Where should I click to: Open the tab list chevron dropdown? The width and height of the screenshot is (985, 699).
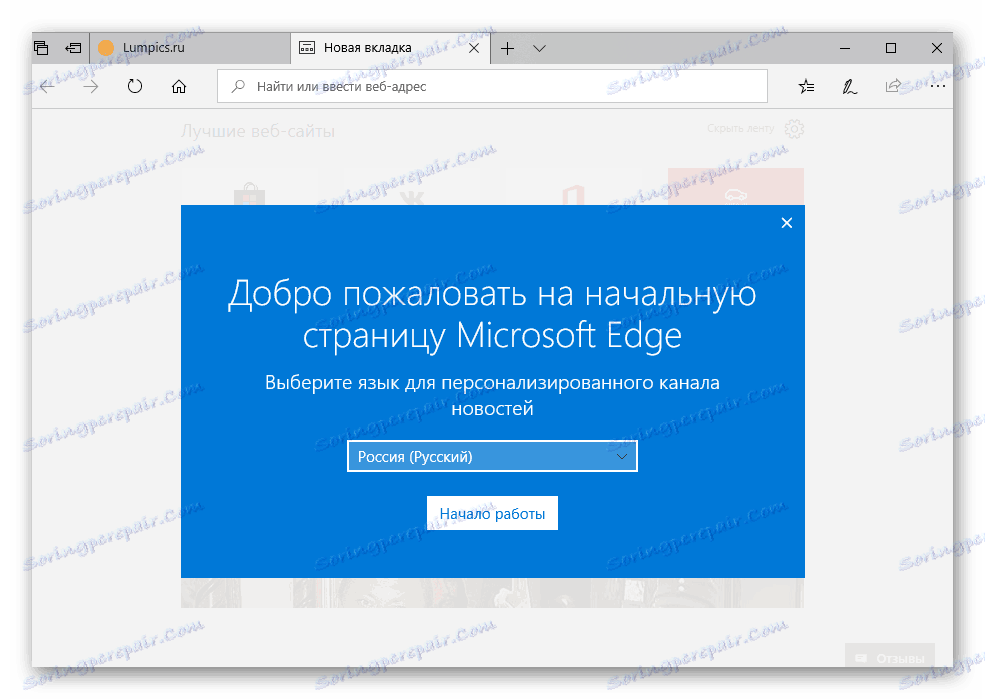[539, 47]
